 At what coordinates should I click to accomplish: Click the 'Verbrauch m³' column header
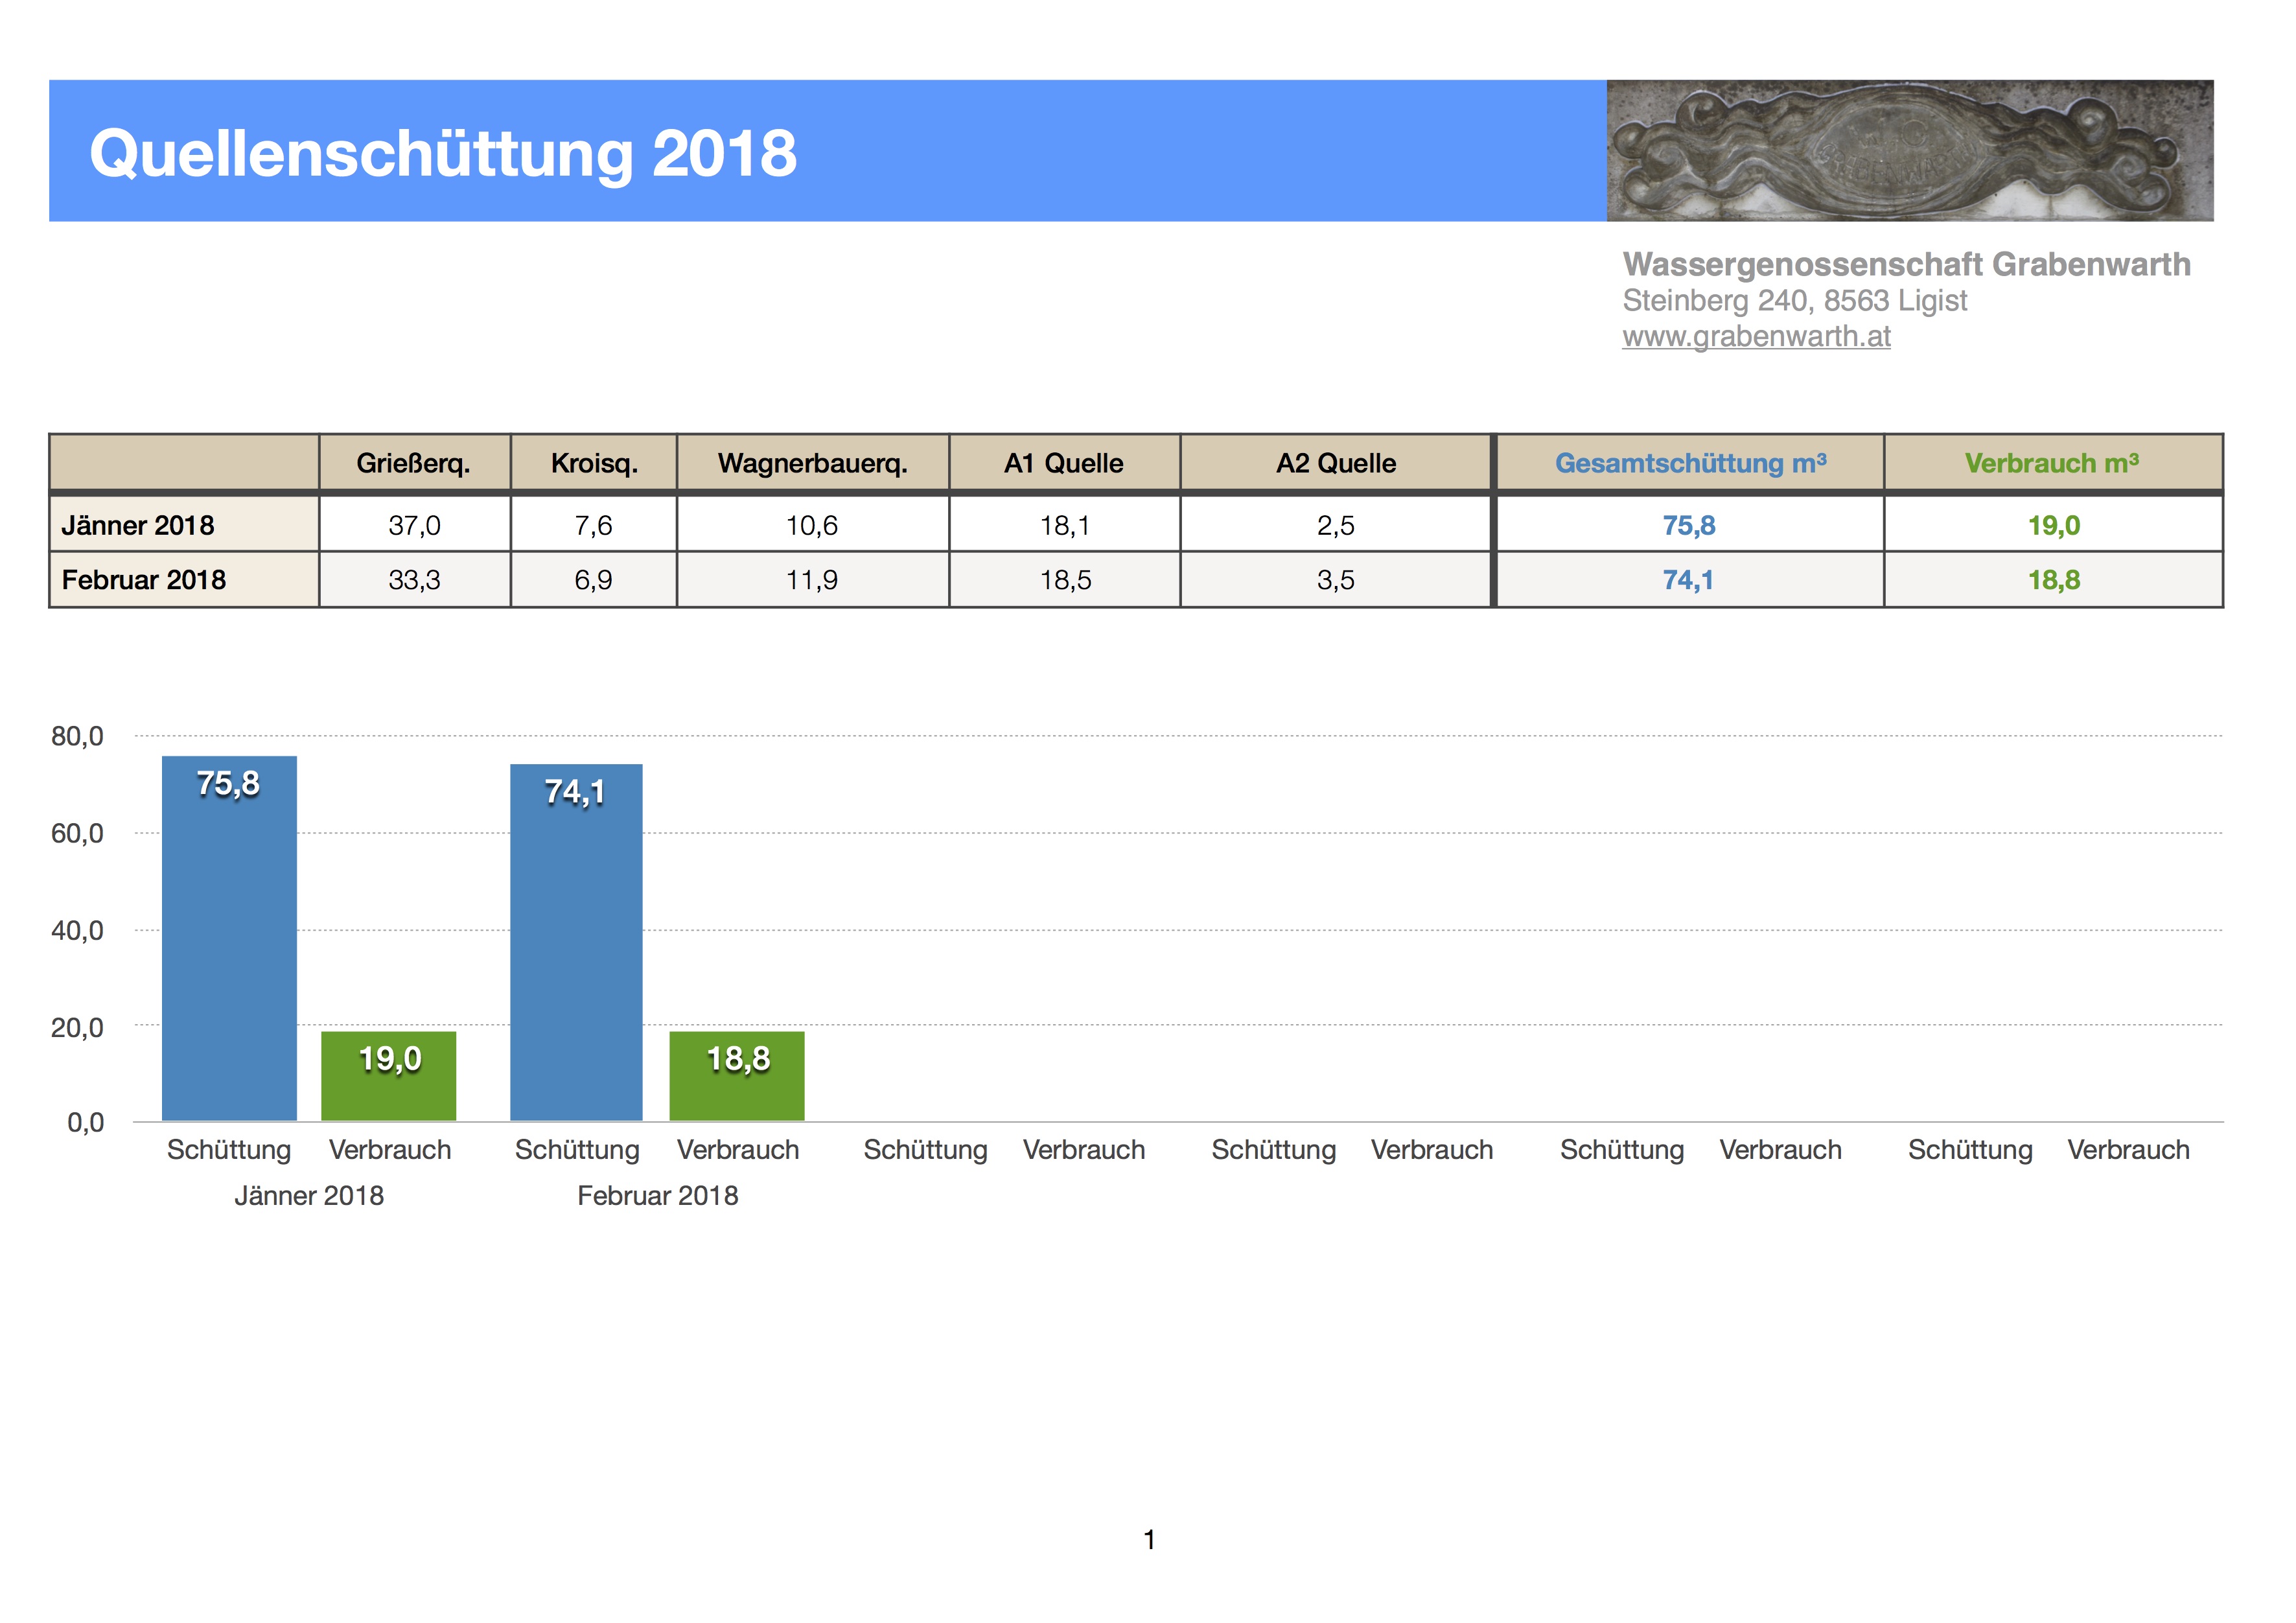tap(2052, 463)
